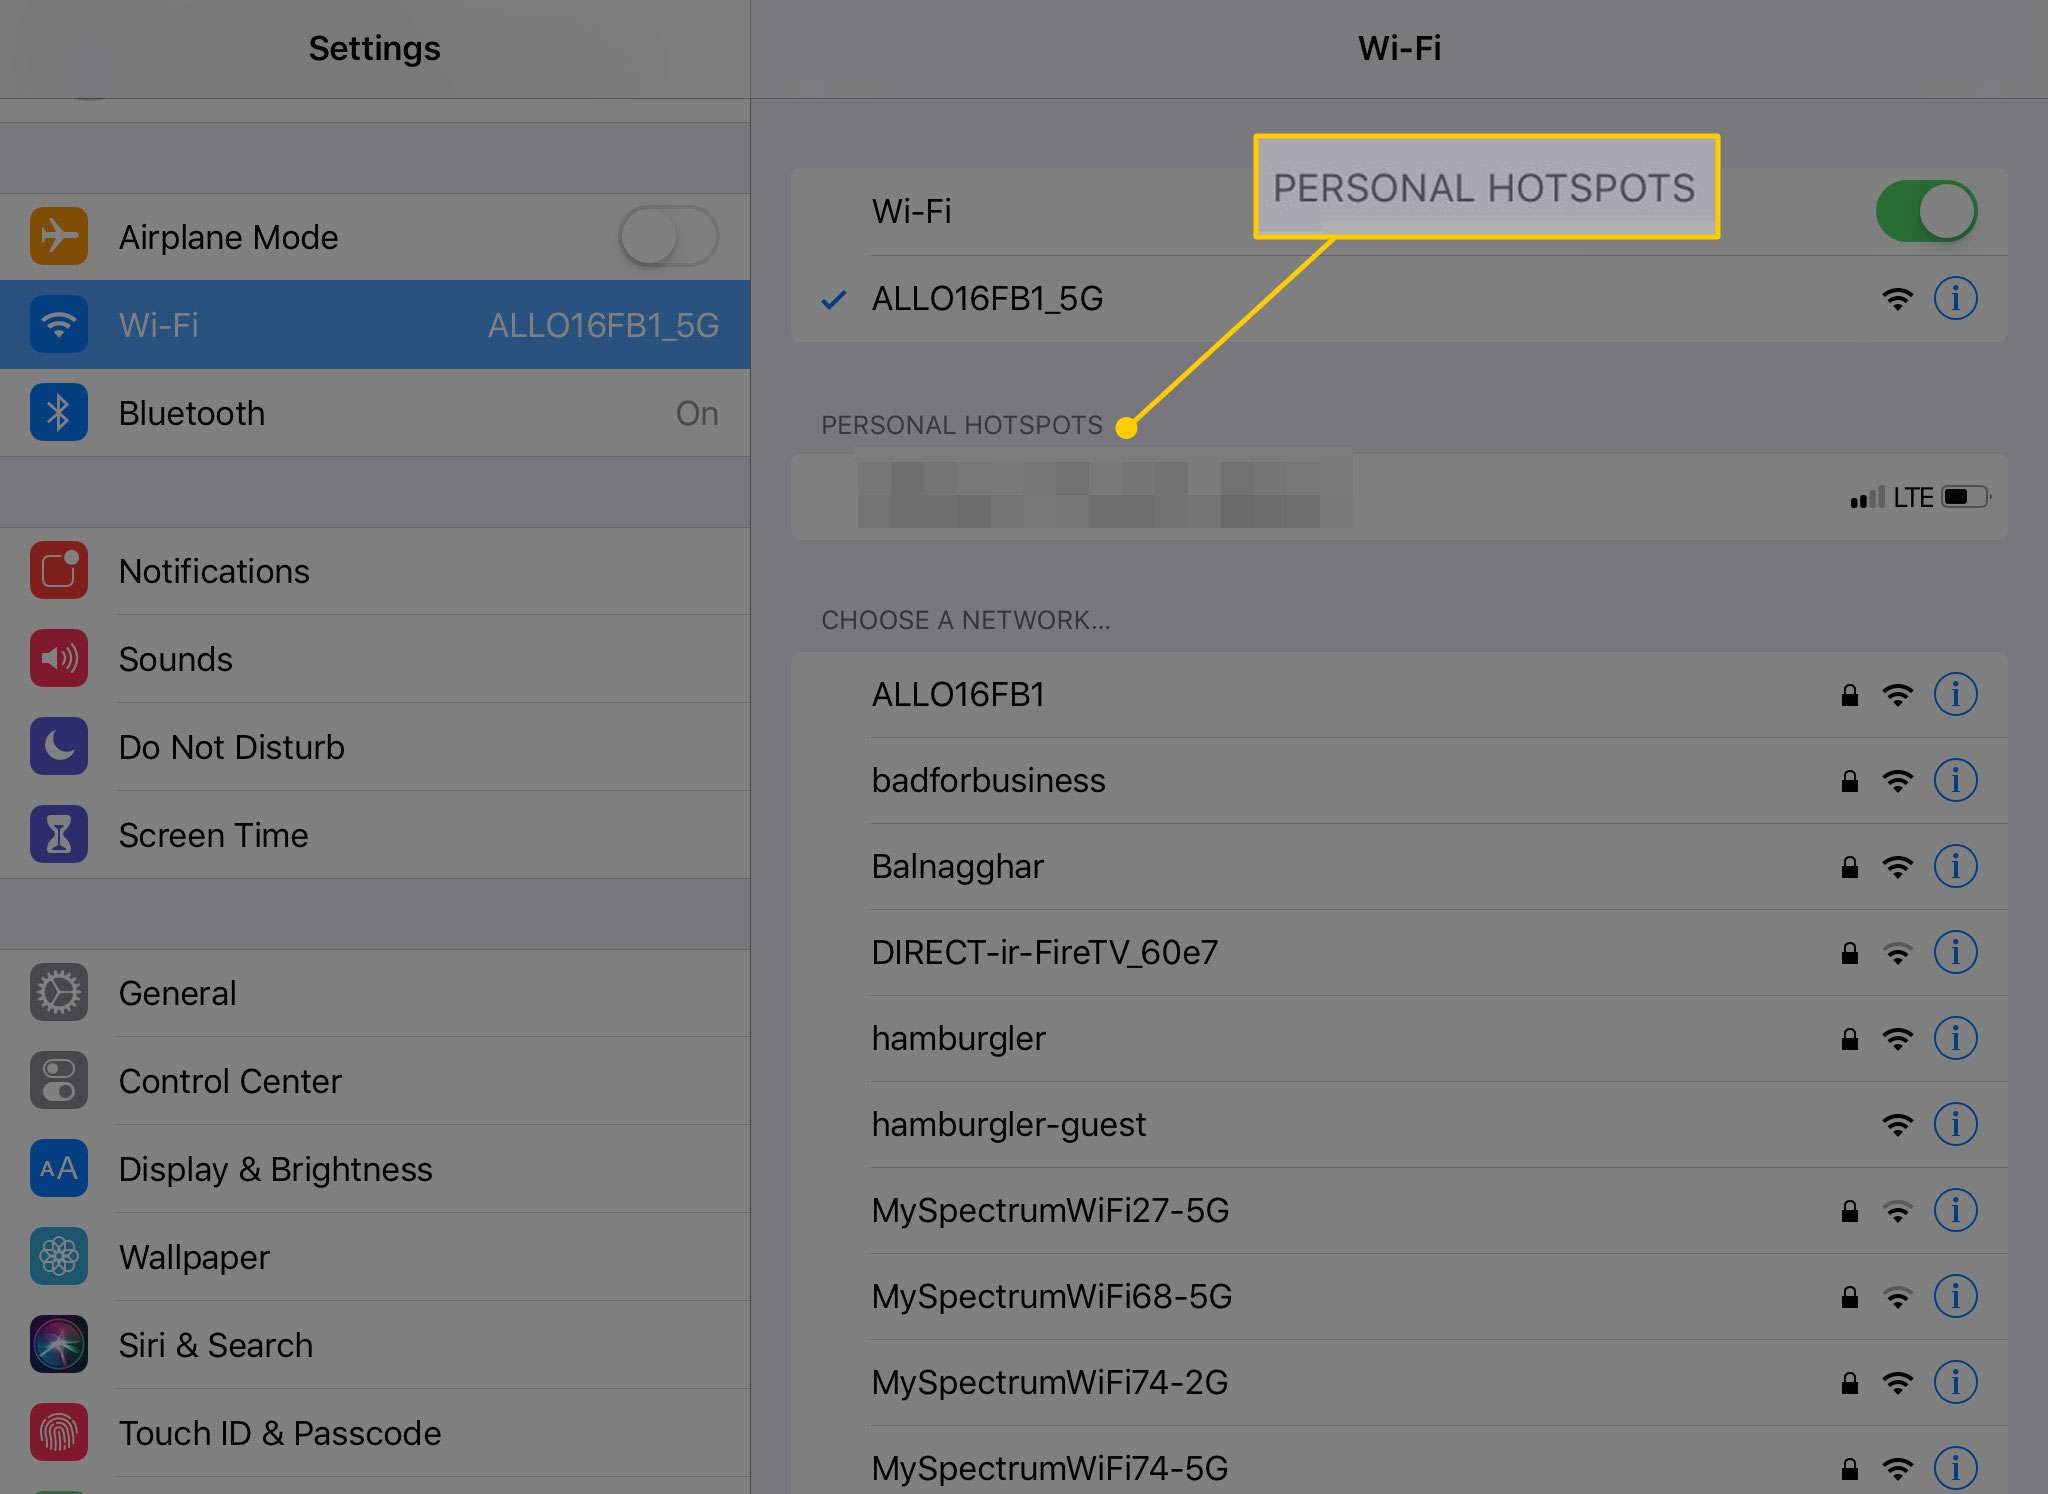Enable Bluetooth from settings sidebar
This screenshot has width=2048, height=1494.
click(374, 413)
